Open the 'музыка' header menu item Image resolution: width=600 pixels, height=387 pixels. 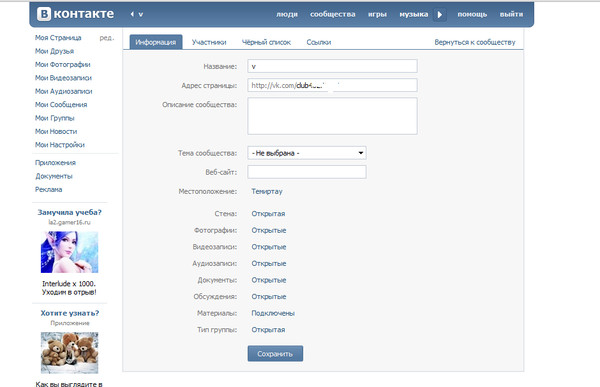point(414,14)
